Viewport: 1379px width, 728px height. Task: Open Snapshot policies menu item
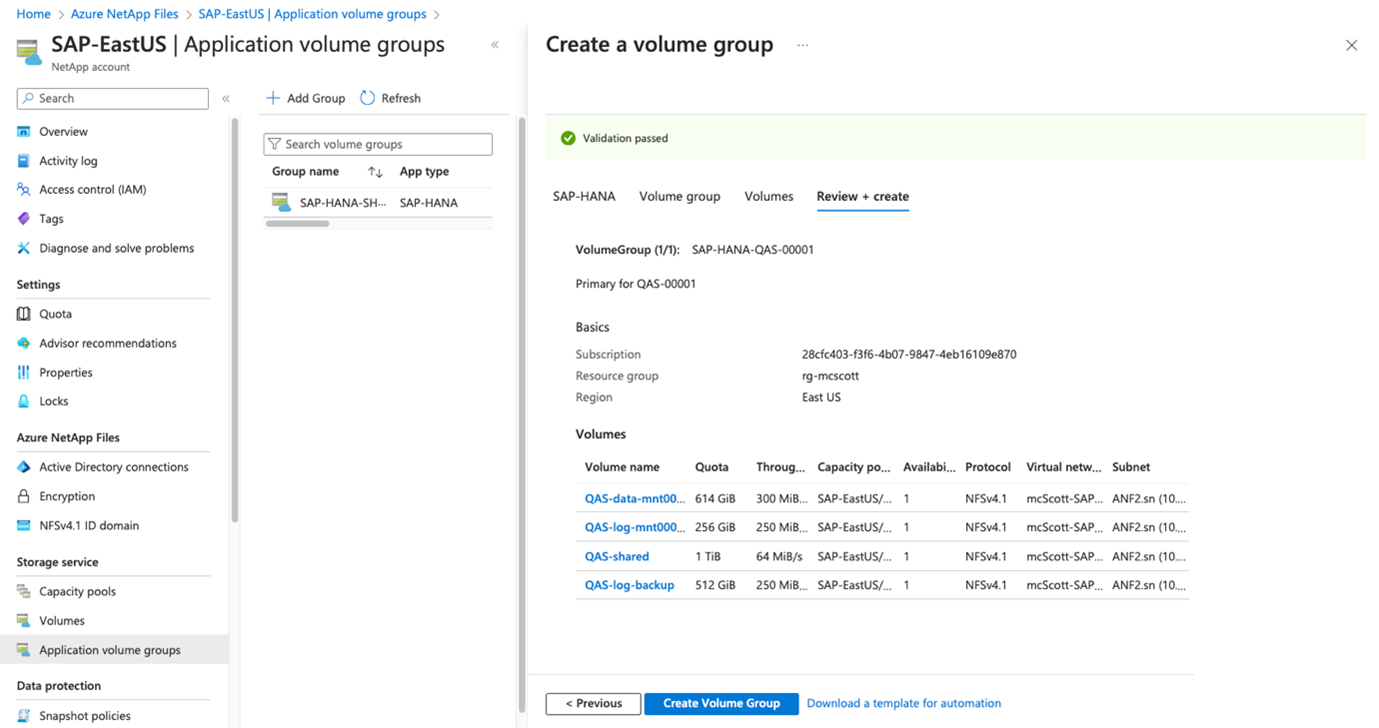tap(85, 715)
